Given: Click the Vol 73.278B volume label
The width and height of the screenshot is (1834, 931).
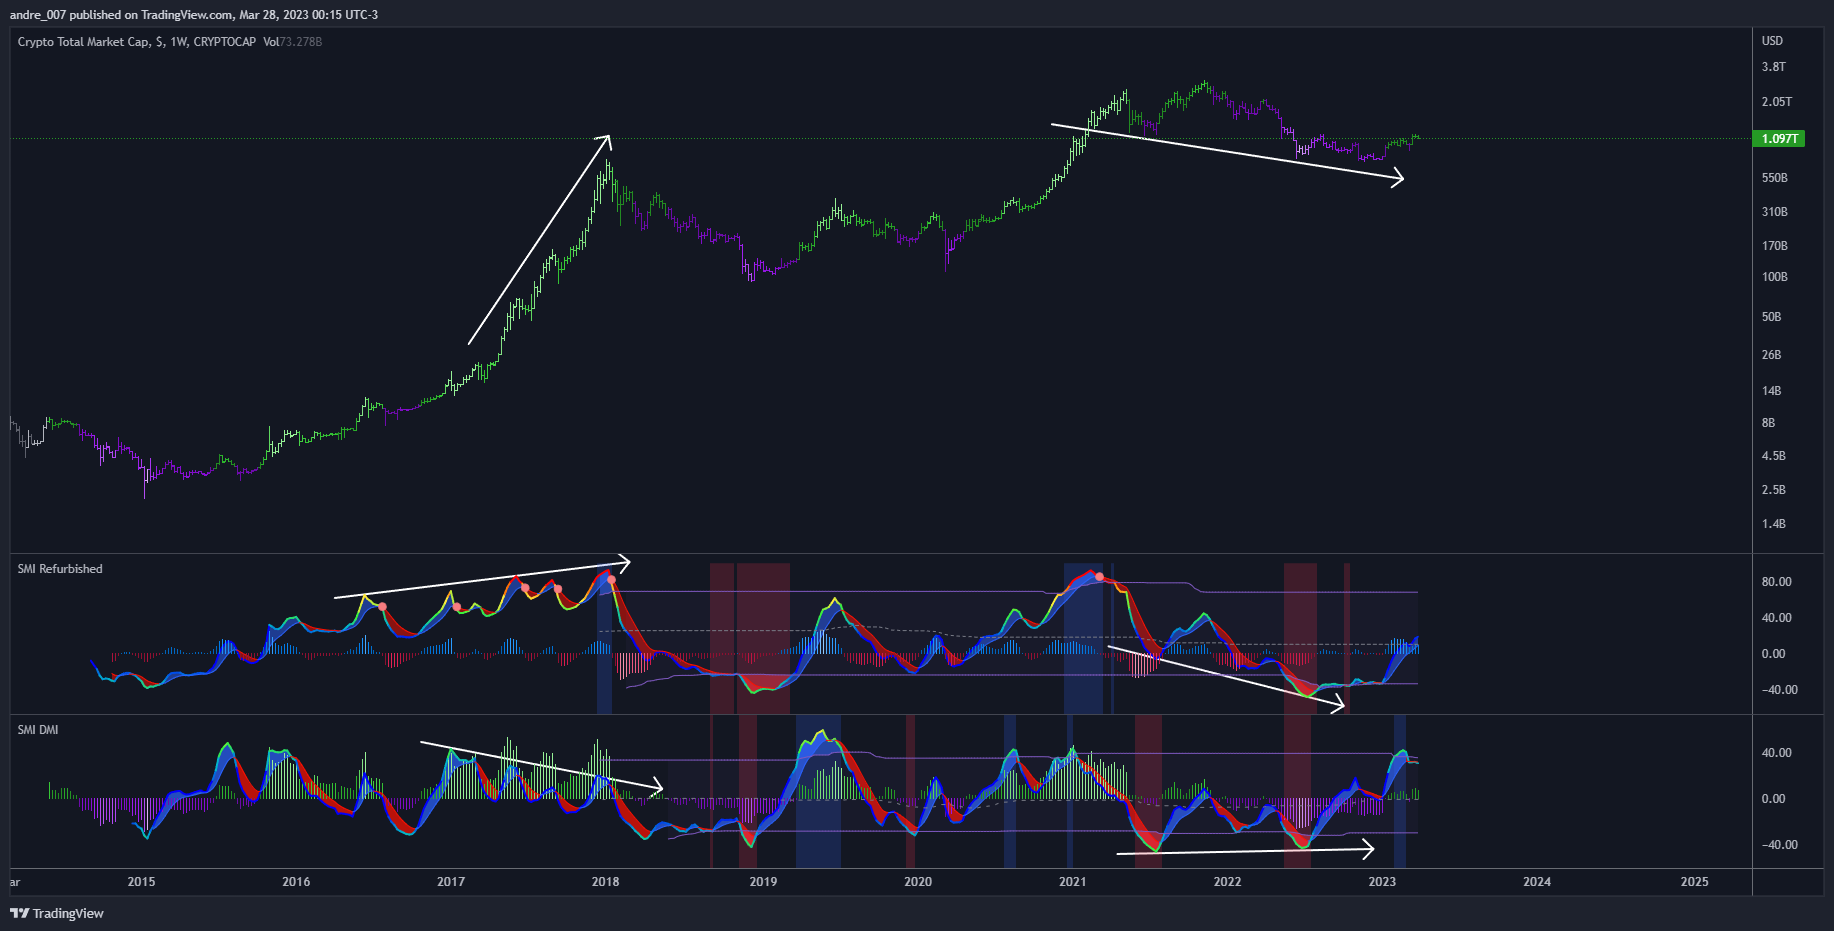Looking at the screenshot, I should point(292,42).
